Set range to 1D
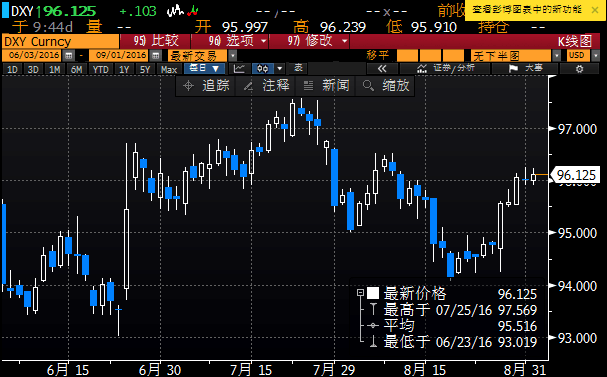607x377 pixels. click(12, 70)
